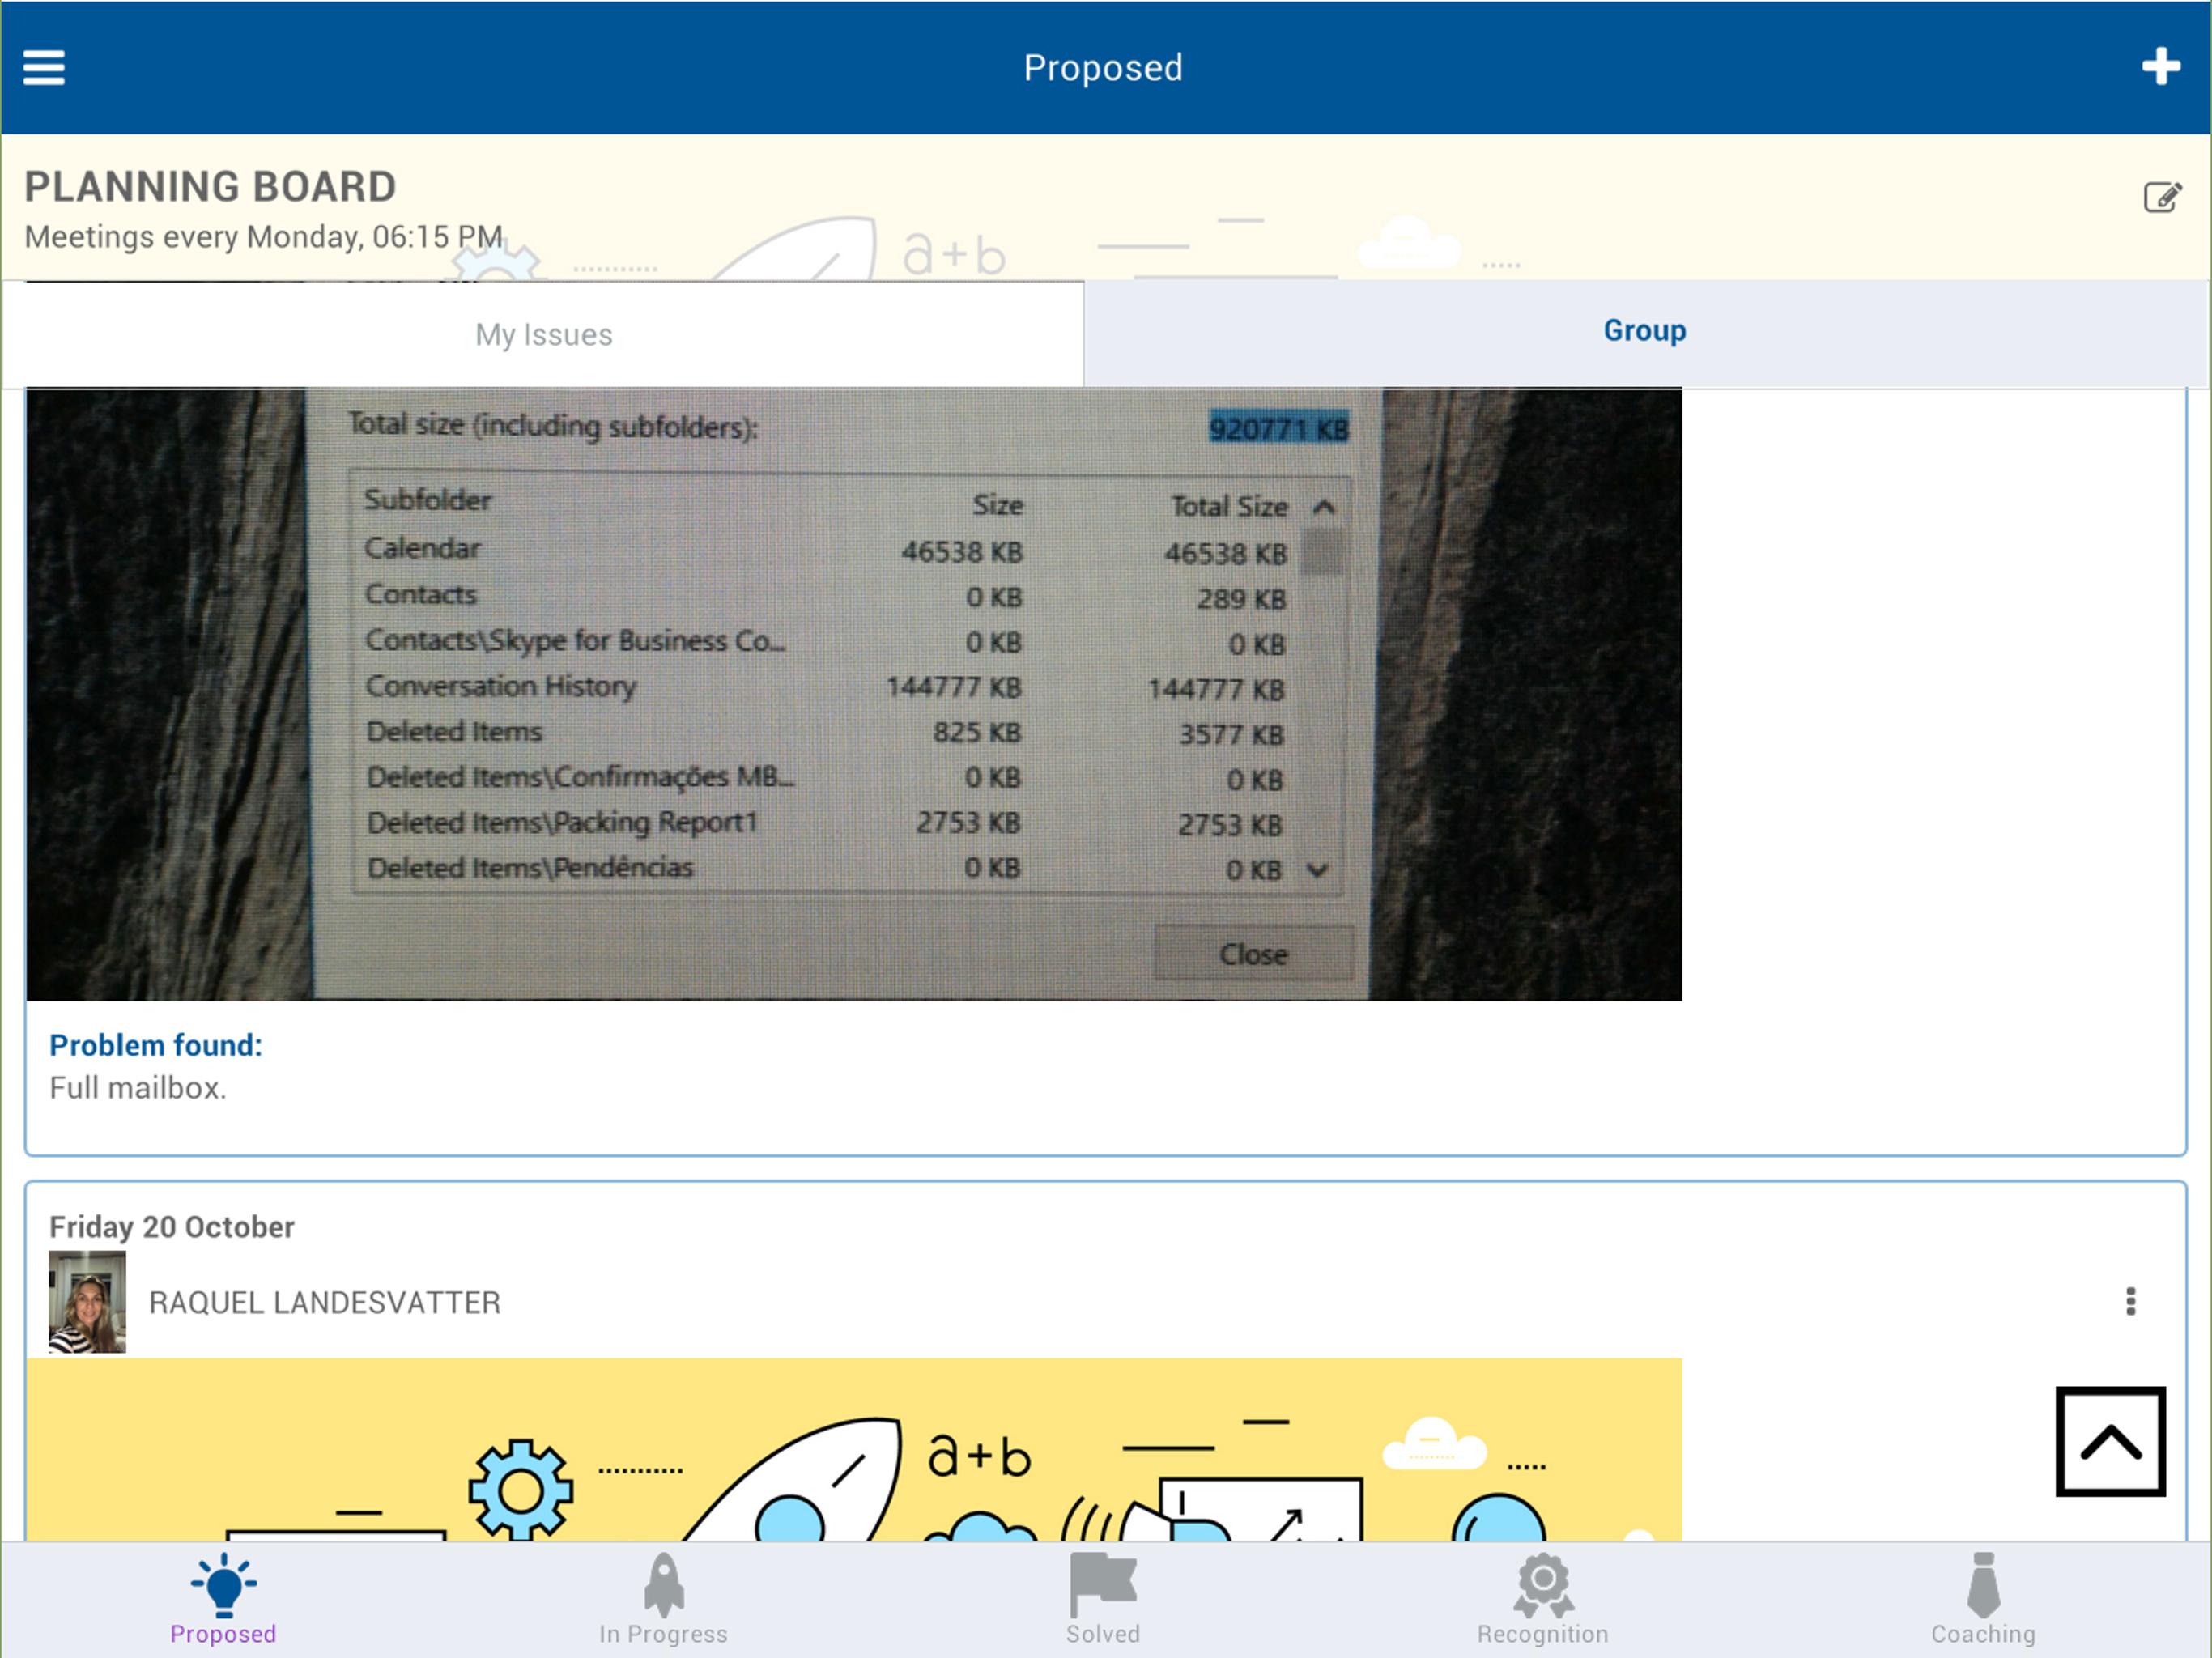Add a new proposed issue with plus icon
This screenshot has width=2212, height=1658.
coord(2160,67)
